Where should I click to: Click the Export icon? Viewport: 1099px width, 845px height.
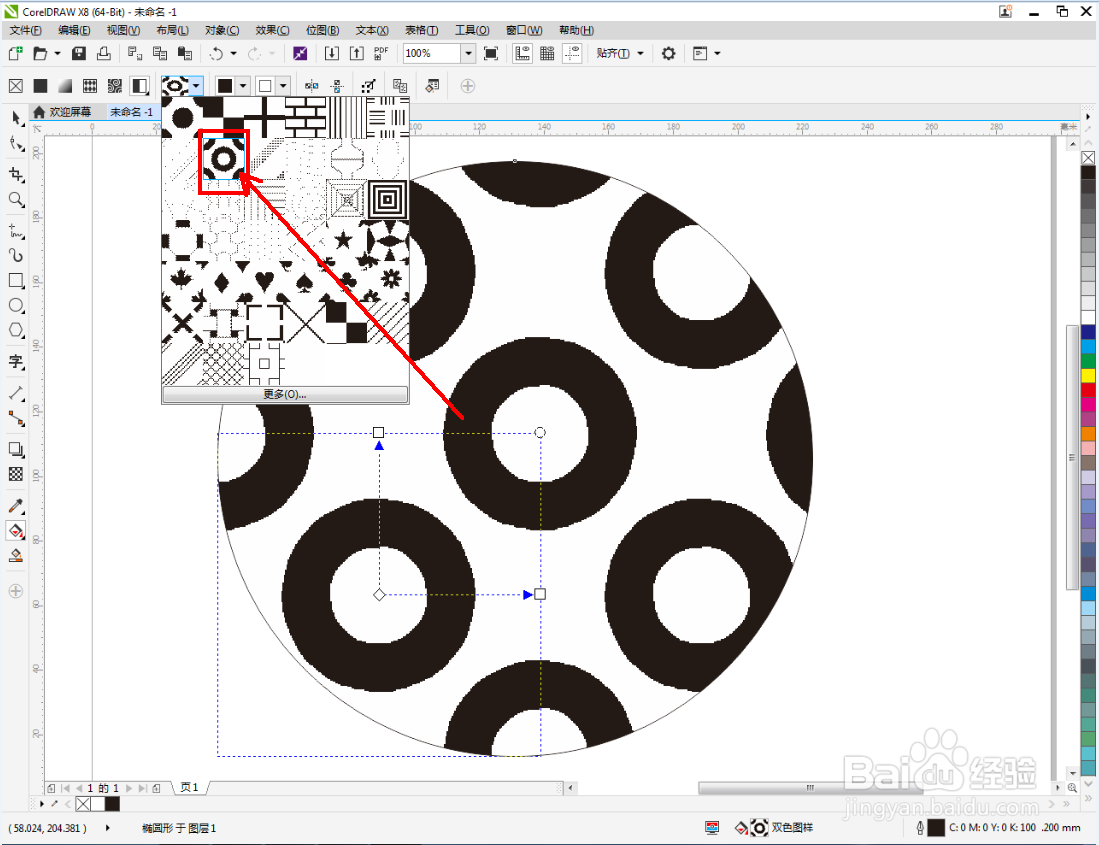coord(357,53)
